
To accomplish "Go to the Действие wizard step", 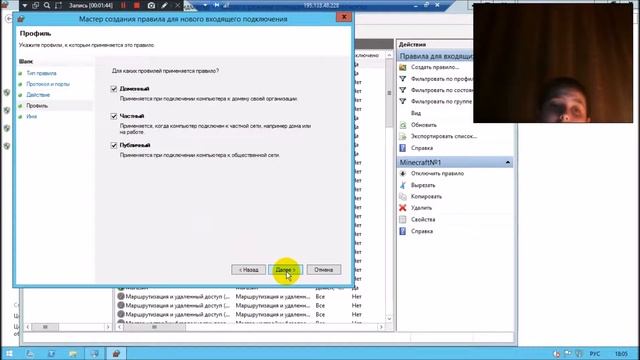I will (x=38, y=95).
